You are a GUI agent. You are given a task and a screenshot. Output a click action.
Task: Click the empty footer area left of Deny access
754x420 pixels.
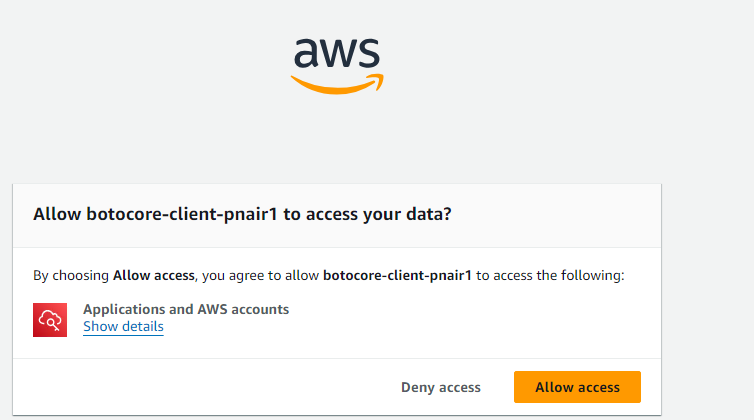(x=200, y=387)
